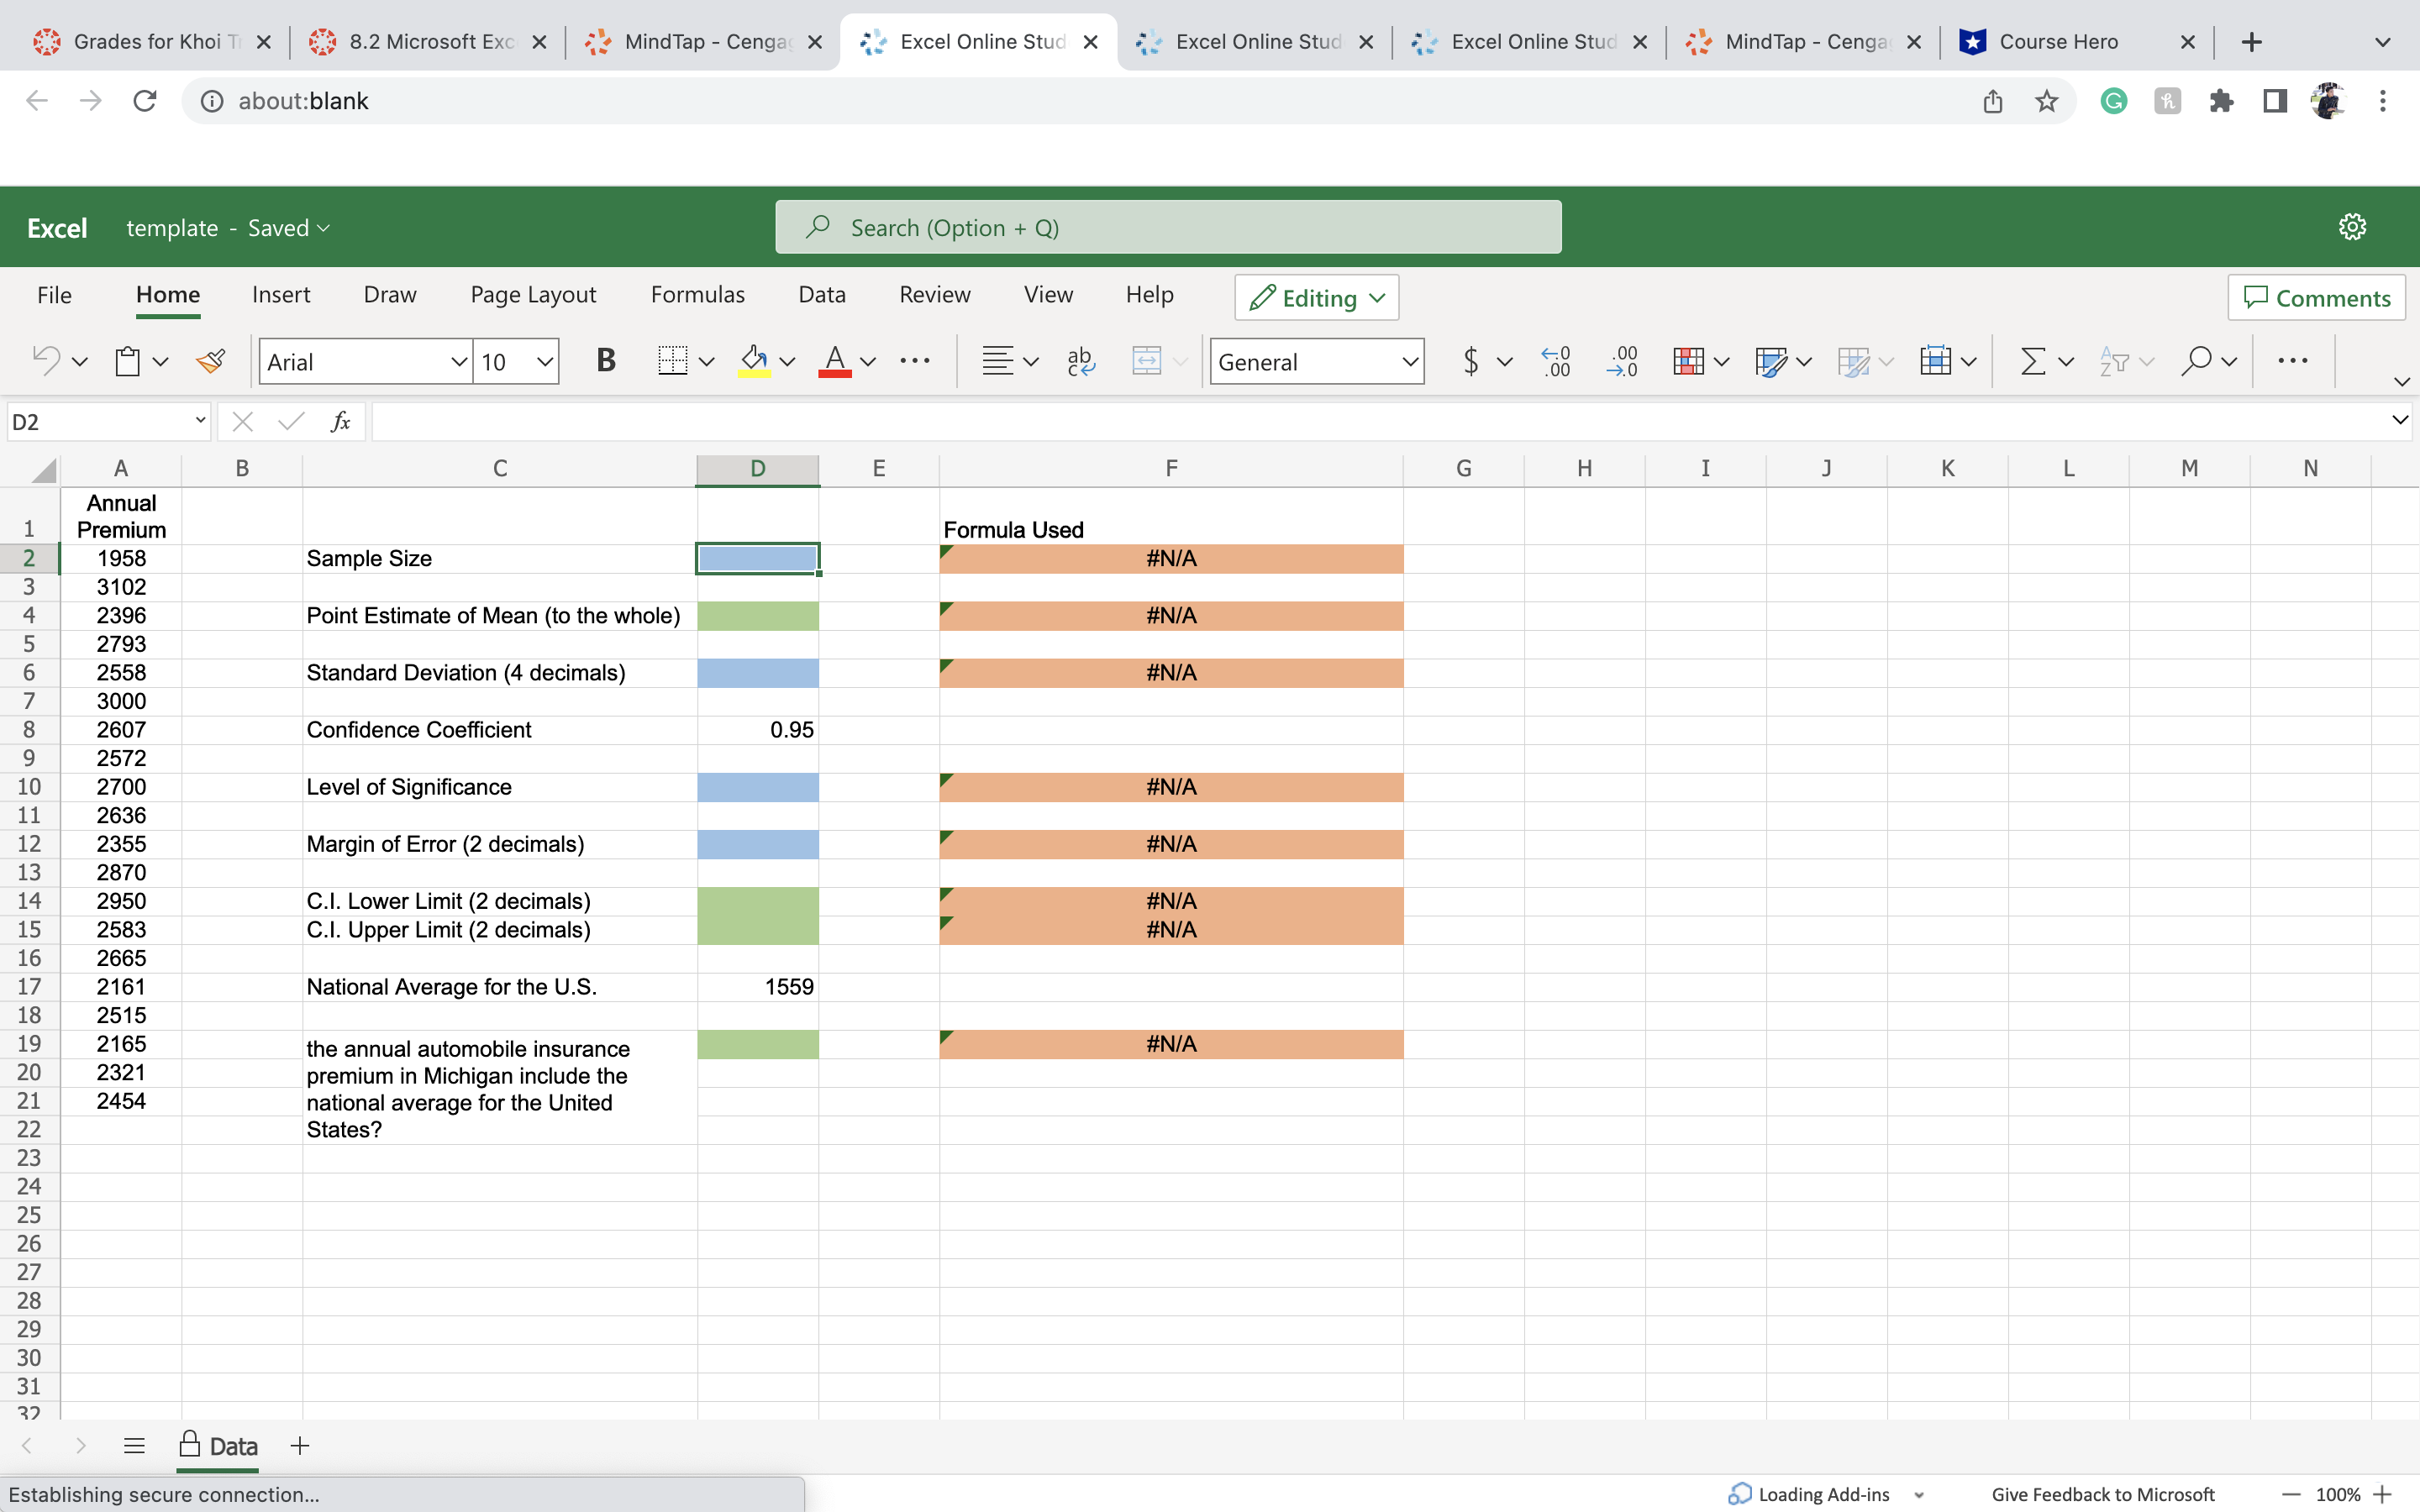
Task: Click the Comments button
Action: point(2316,298)
